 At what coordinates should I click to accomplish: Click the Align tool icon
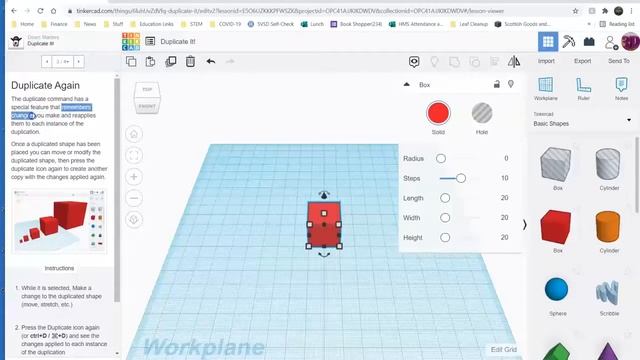coord(494,62)
